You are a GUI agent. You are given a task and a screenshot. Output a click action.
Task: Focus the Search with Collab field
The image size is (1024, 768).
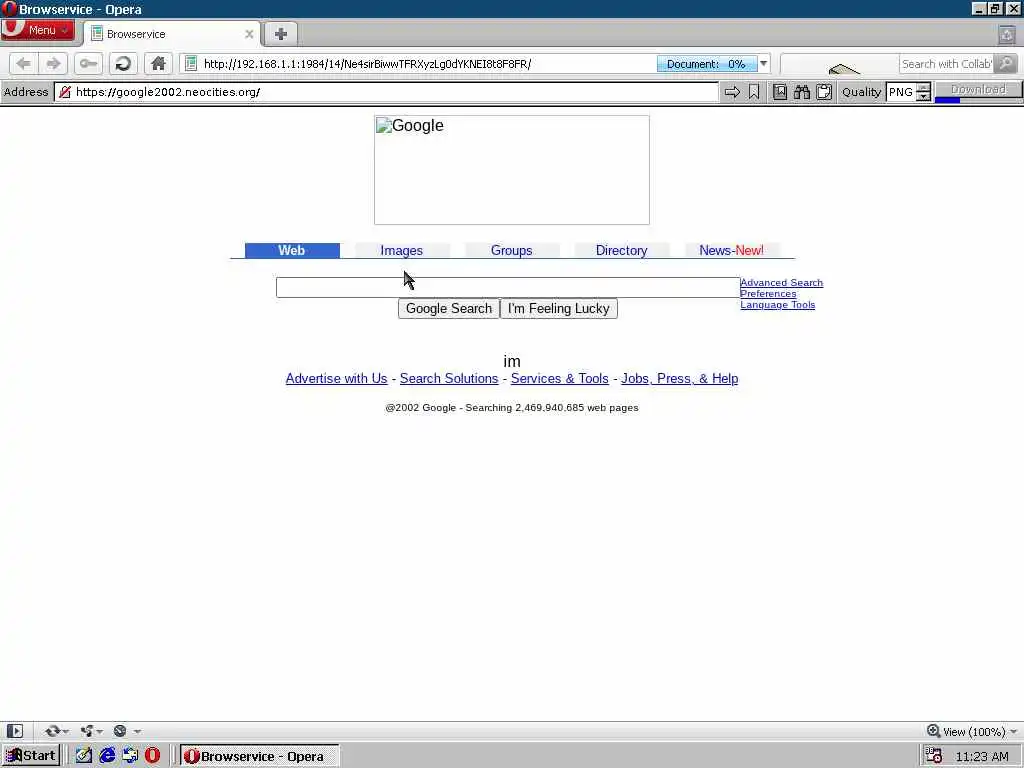(946, 63)
